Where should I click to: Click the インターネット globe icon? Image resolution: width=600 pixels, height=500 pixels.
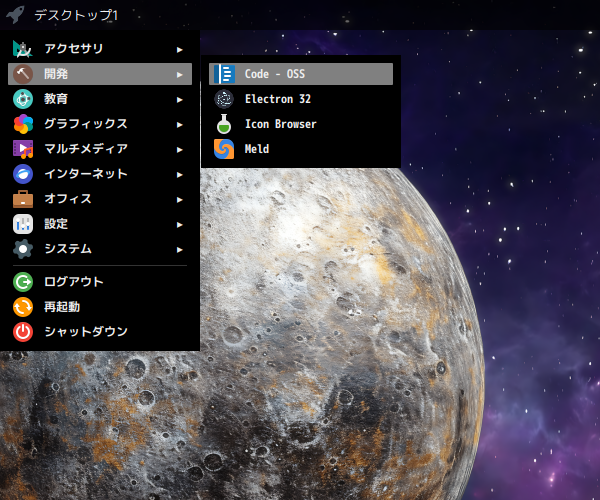(x=23, y=174)
